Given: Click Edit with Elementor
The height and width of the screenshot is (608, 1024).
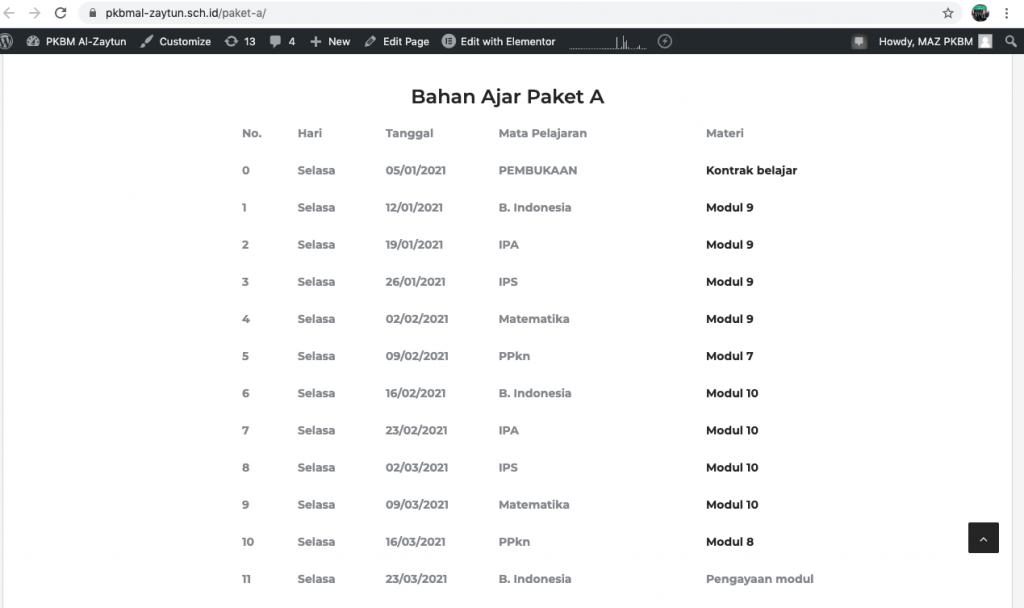Looking at the screenshot, I should pos(499,41).
